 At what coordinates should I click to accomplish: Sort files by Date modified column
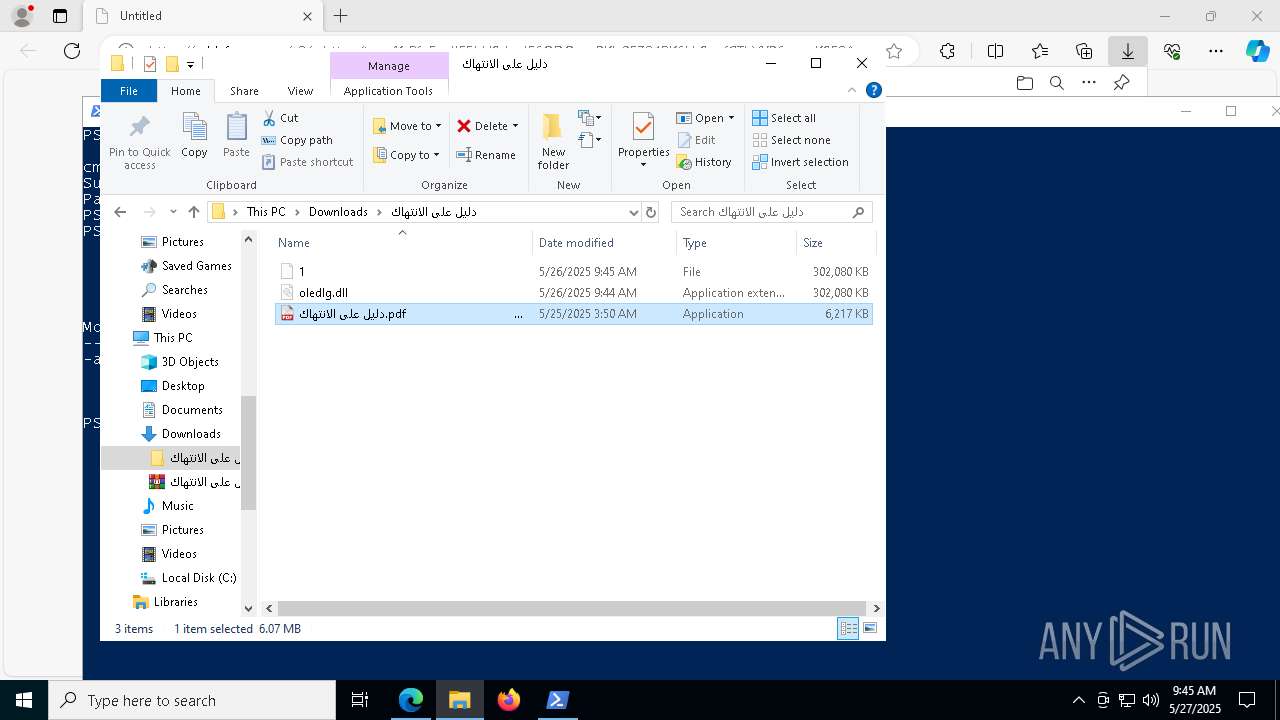tap(604, 243)
